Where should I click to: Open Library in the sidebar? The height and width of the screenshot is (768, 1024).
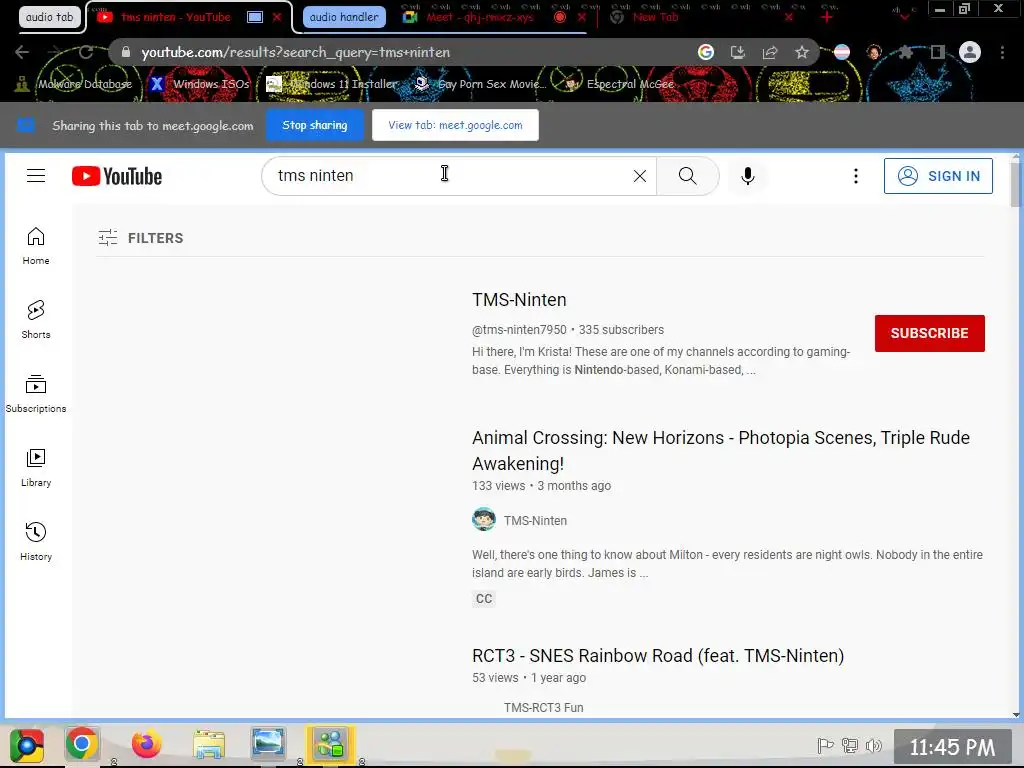pyautogui.click(x=36, y=468)
